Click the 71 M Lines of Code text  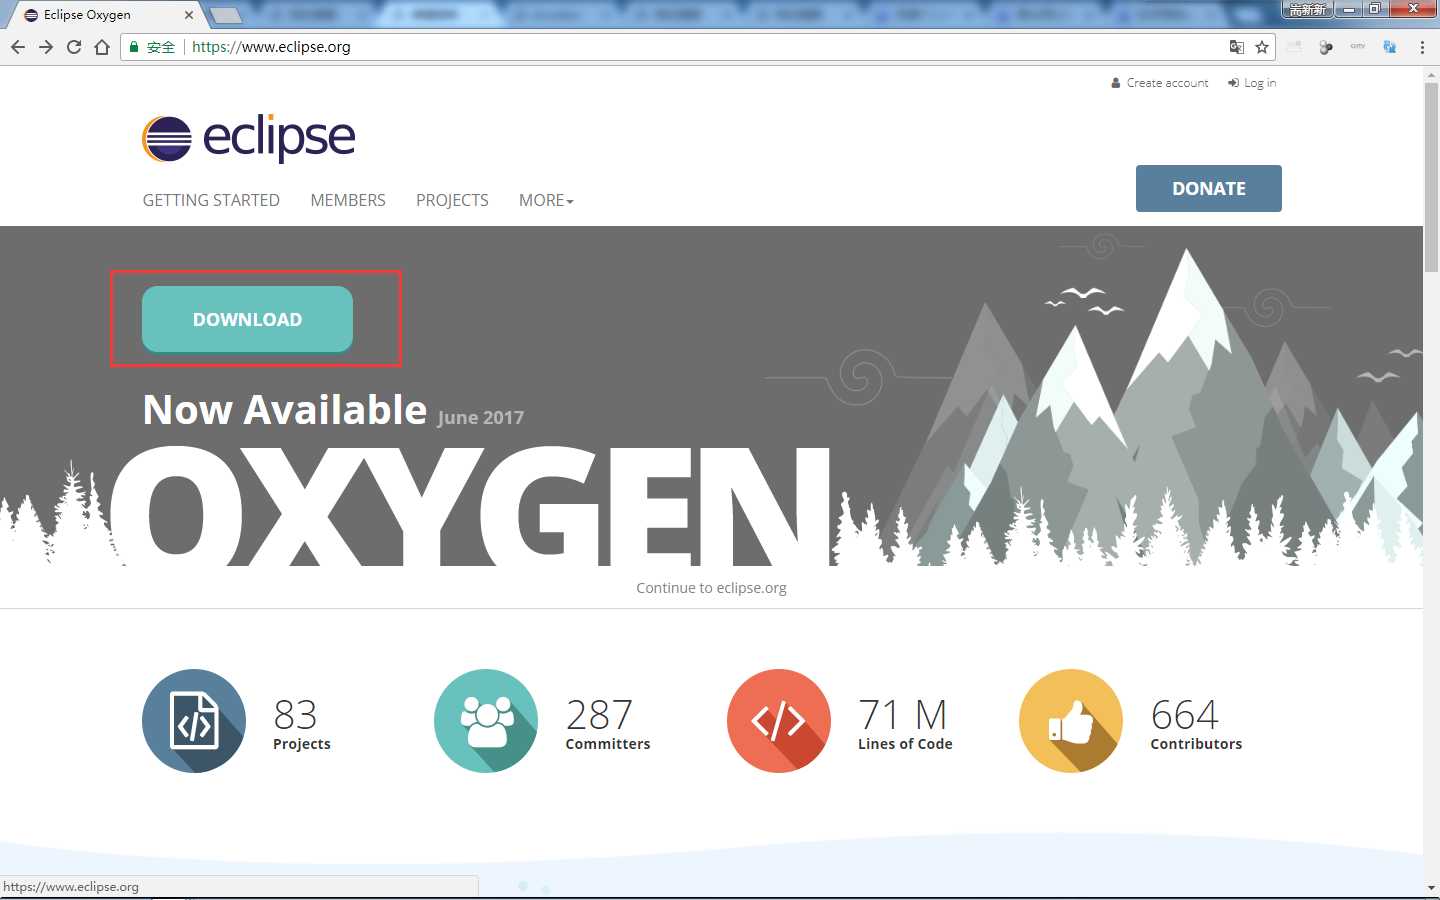click(x=905, y=724)
